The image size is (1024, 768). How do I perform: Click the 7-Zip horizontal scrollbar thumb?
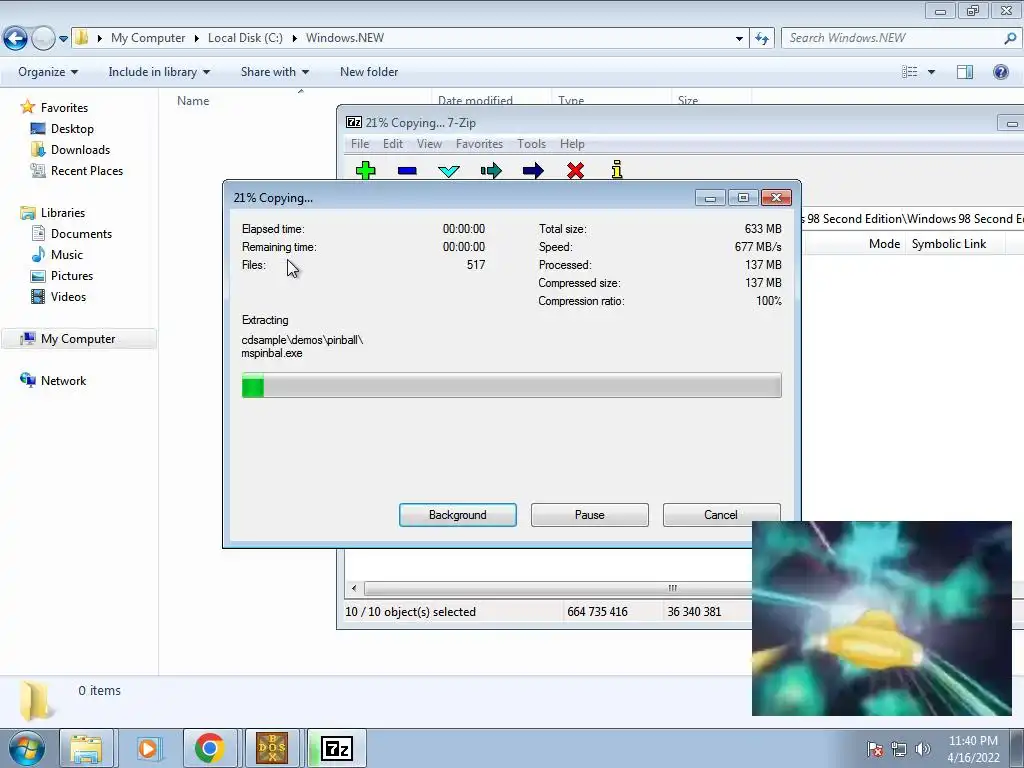tap(558, 588)
